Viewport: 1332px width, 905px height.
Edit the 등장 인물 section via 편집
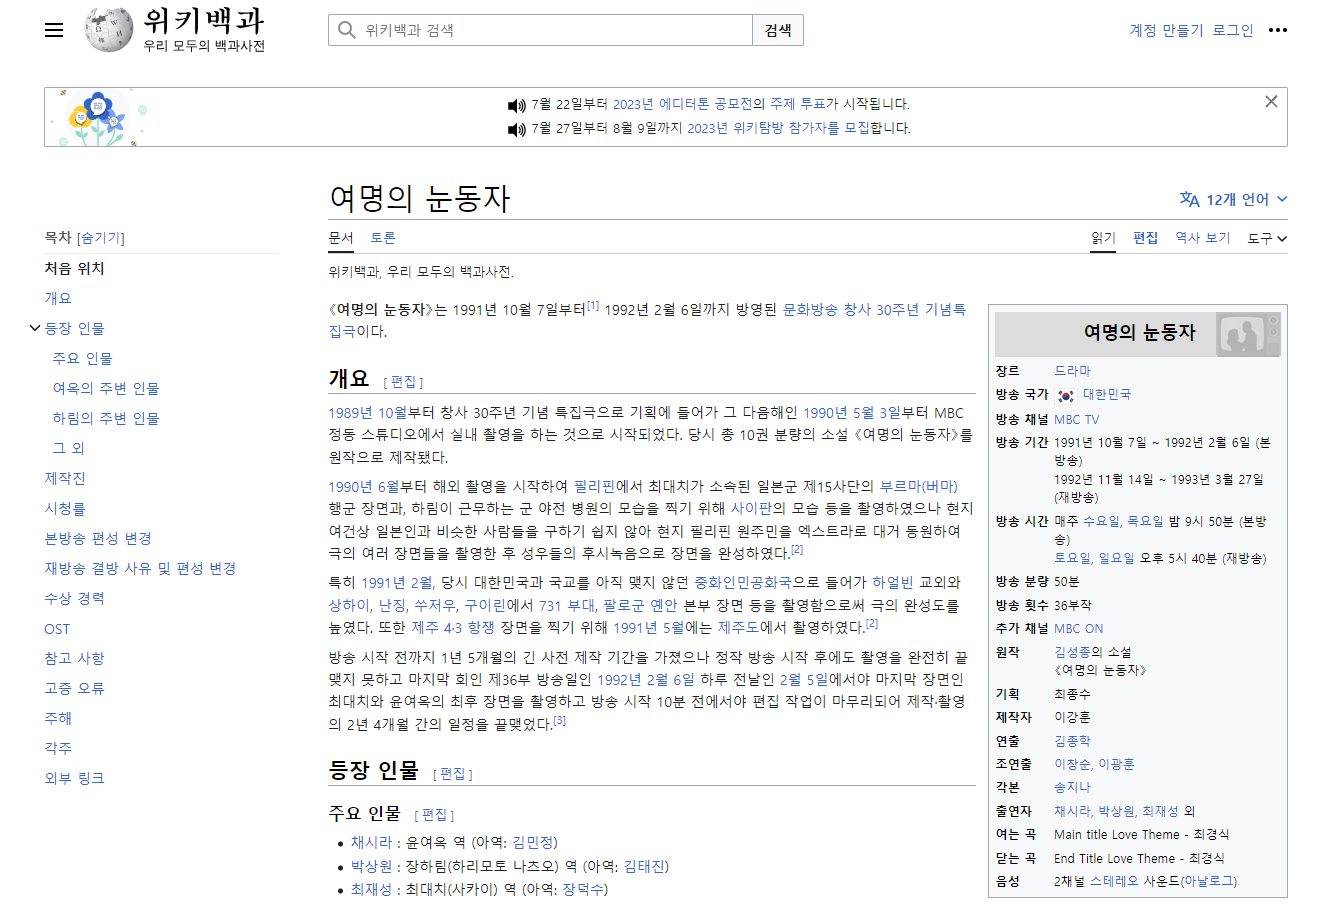point(452,774)
